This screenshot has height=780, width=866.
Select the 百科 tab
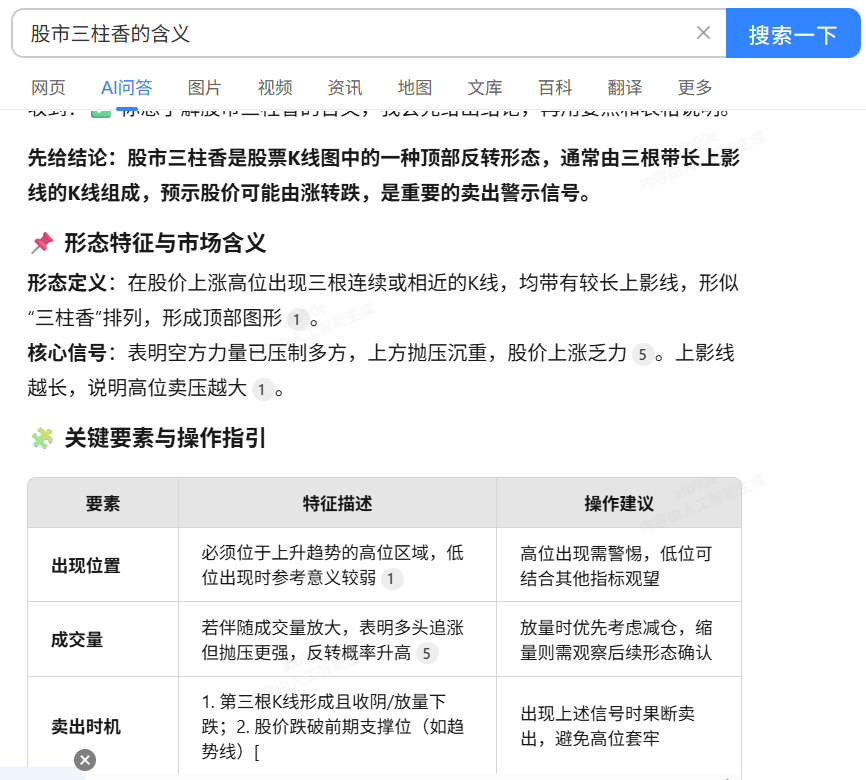coord(555,87)
